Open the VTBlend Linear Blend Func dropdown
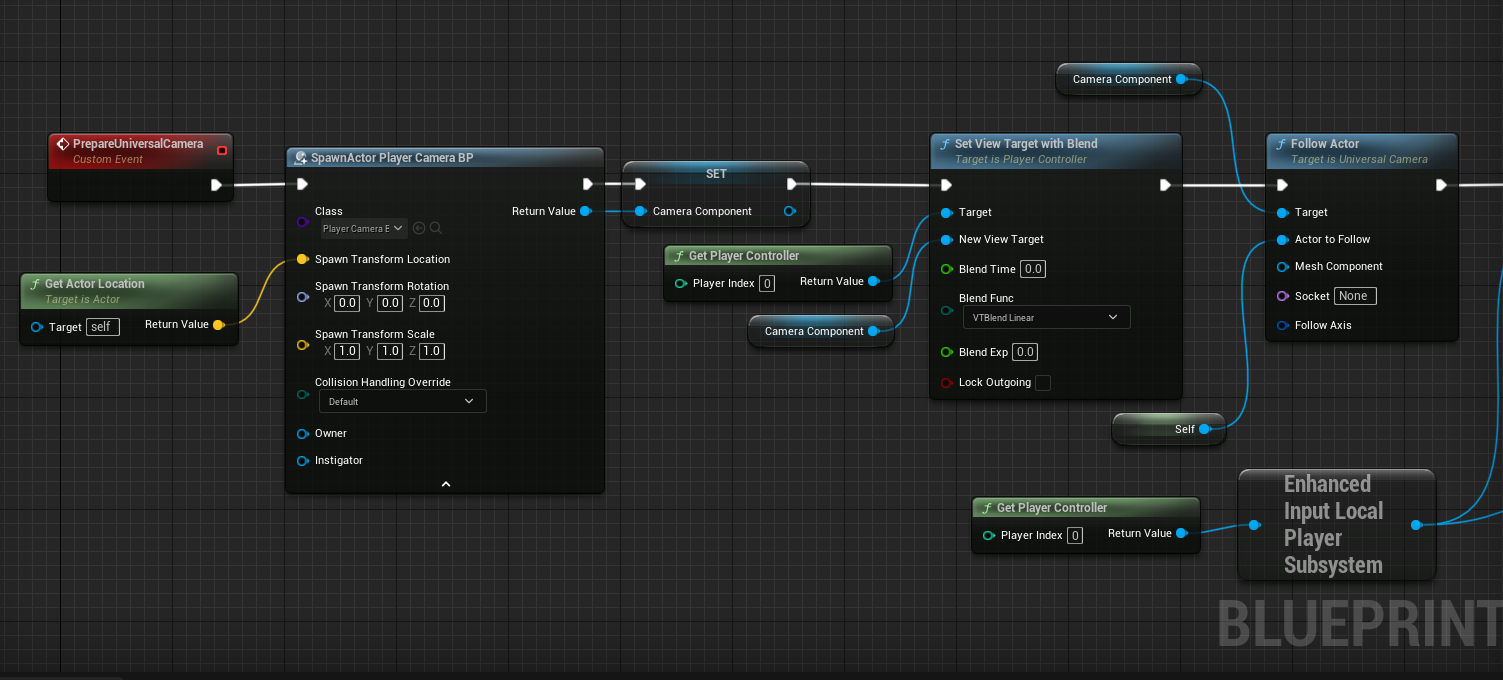This screenshot has height=680, width=1503. click(x=1046, y=317)
